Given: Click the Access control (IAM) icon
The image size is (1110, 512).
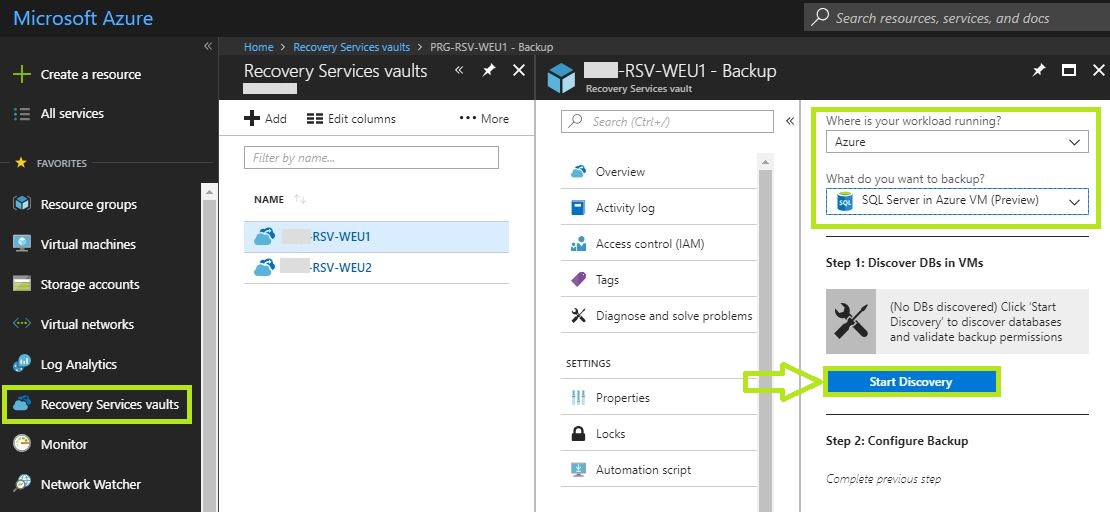Looking at the screenshot, I should pos(578,244).
